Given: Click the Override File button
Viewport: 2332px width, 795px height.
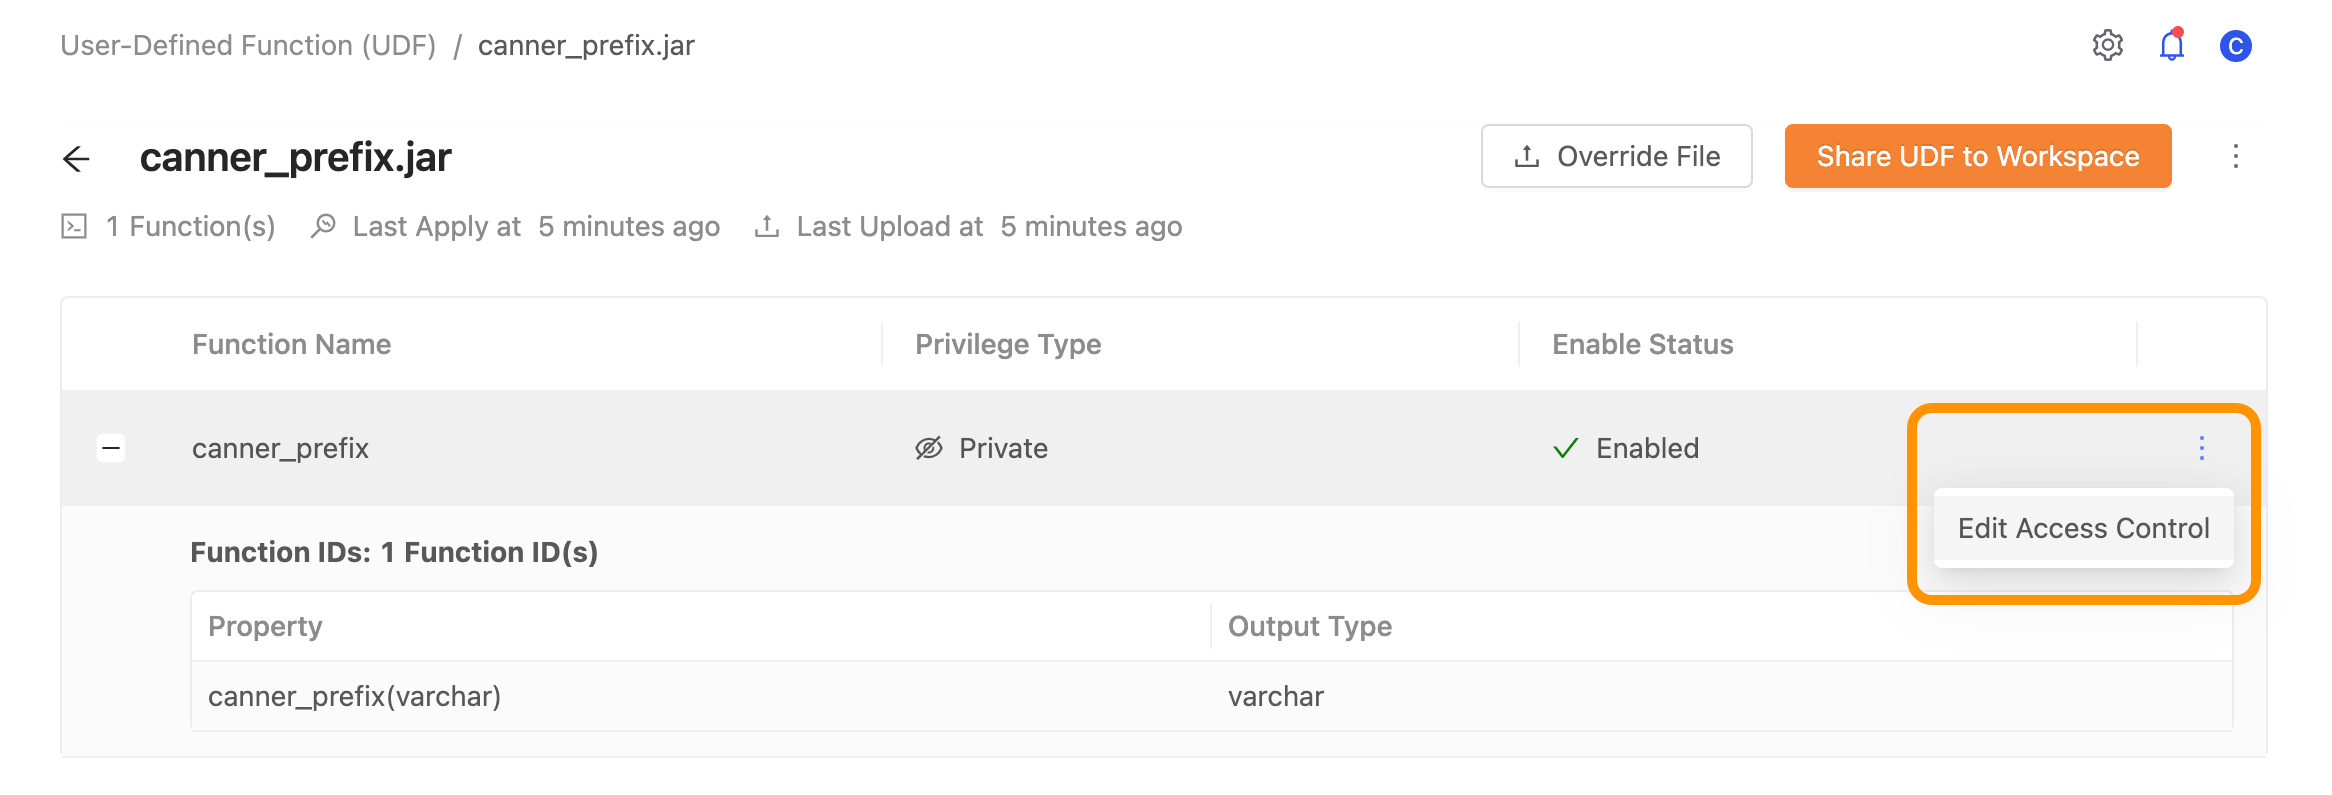Looking at the screenshot, I should tap(1616, 156).
